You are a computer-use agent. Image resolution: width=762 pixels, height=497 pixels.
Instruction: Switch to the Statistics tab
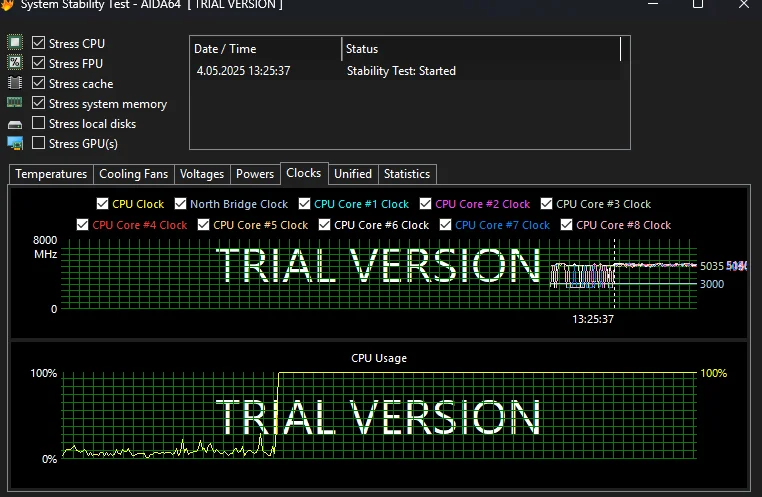[x=407, y=174]
